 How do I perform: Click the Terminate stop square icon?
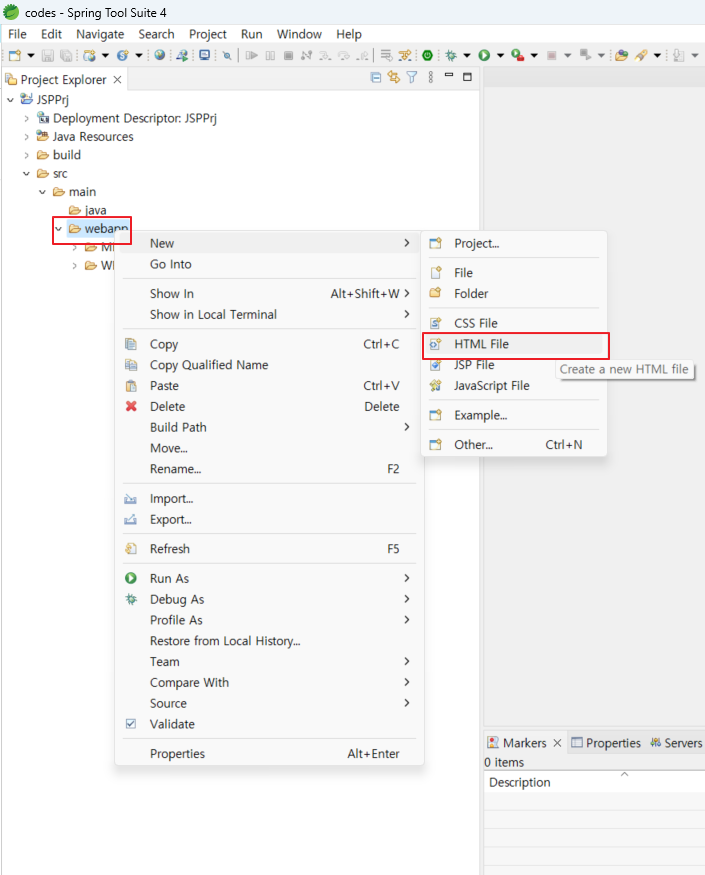(x=289, y=55)
